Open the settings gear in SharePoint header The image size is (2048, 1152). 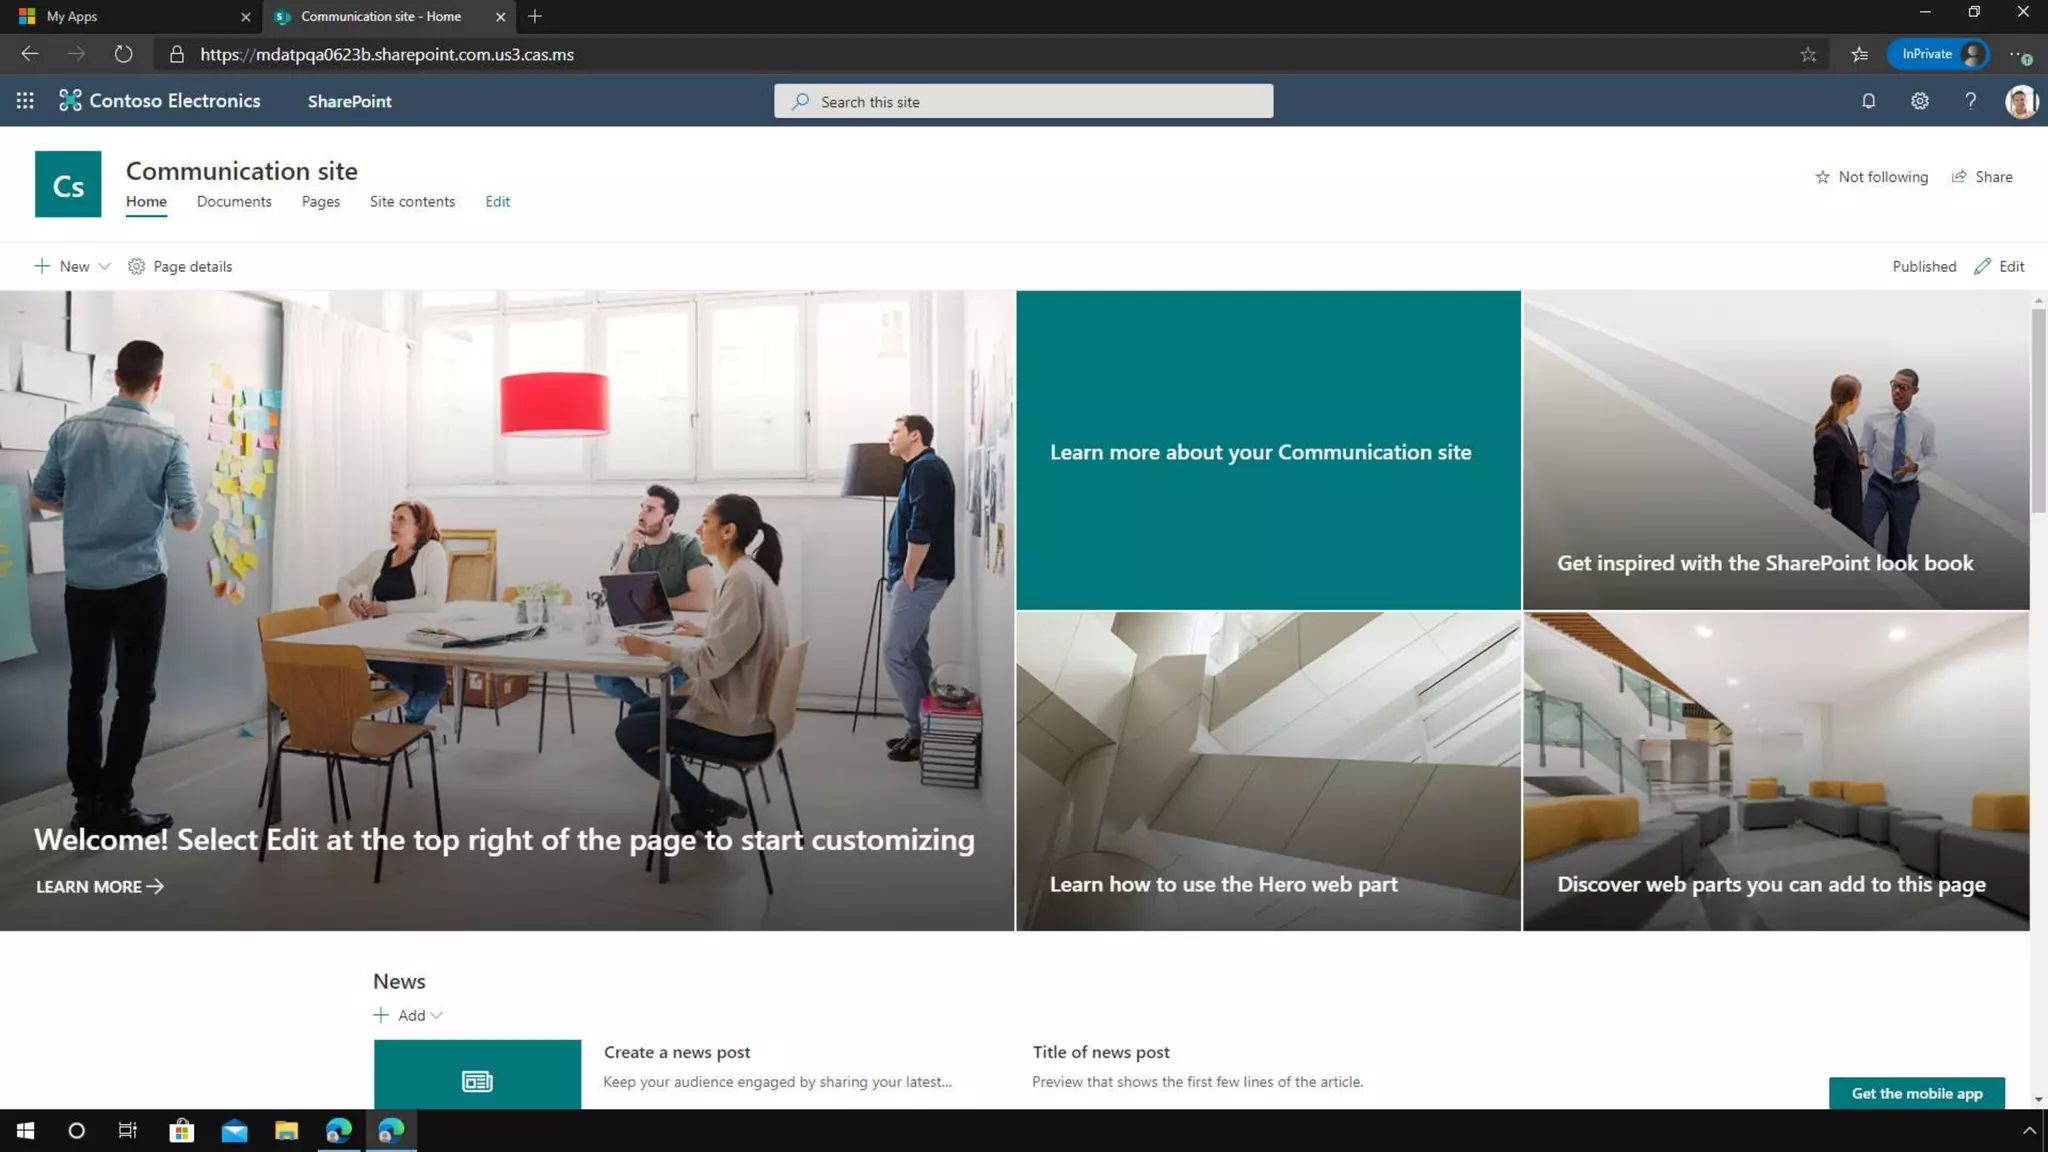1919,101
